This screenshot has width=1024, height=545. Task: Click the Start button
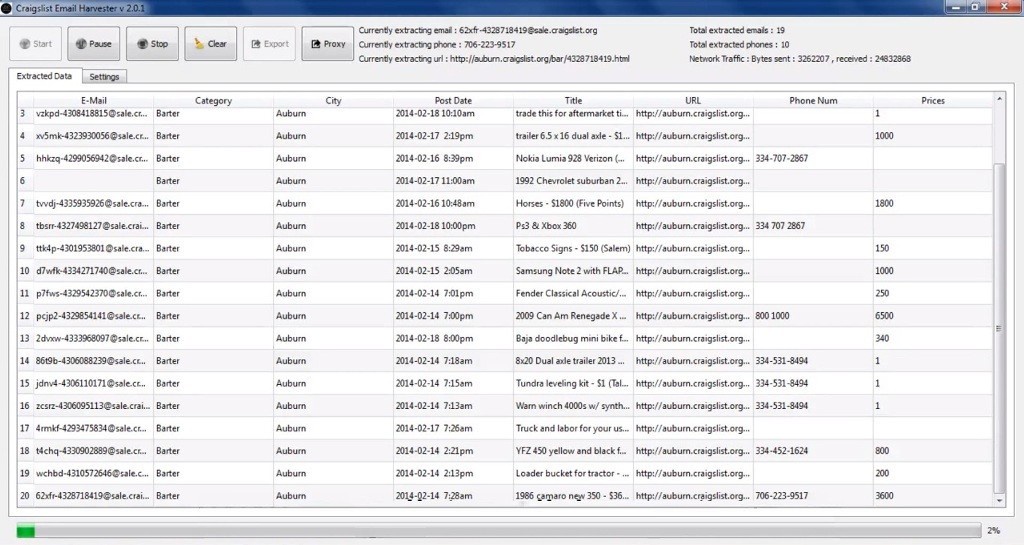[x=35, y=44]
